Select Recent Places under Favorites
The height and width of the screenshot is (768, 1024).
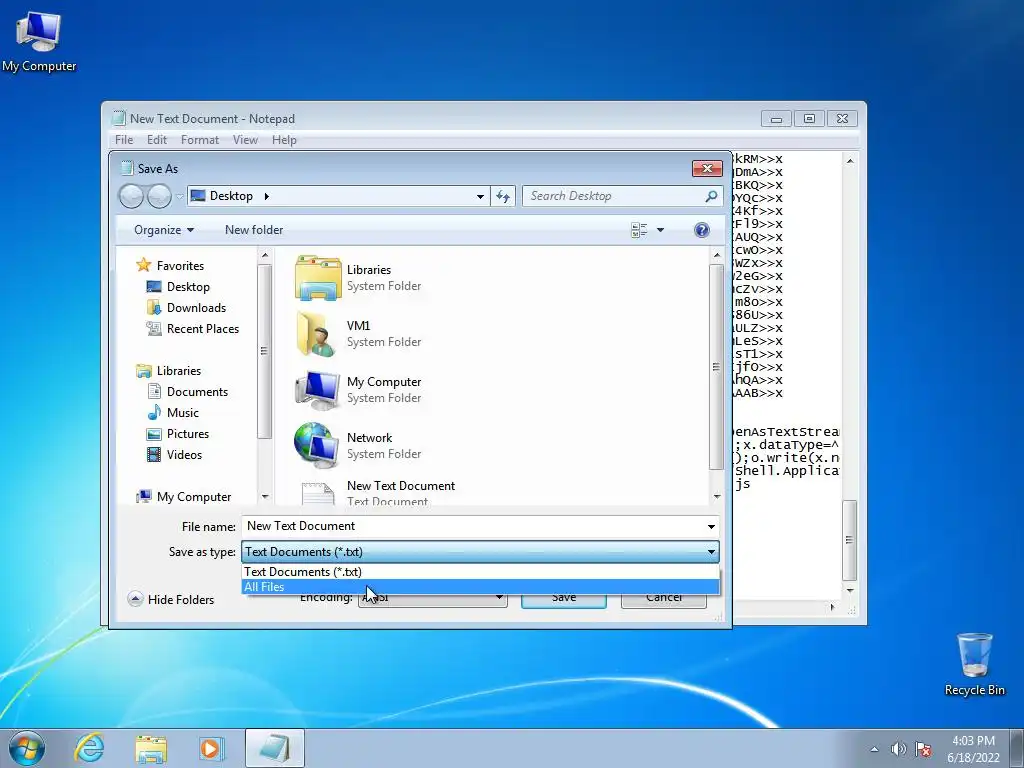(x=202, y=328)
